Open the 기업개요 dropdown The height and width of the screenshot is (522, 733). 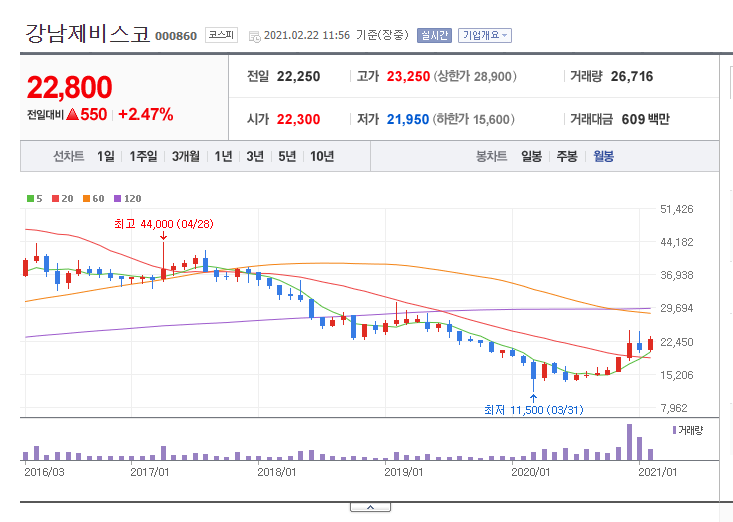485,35
